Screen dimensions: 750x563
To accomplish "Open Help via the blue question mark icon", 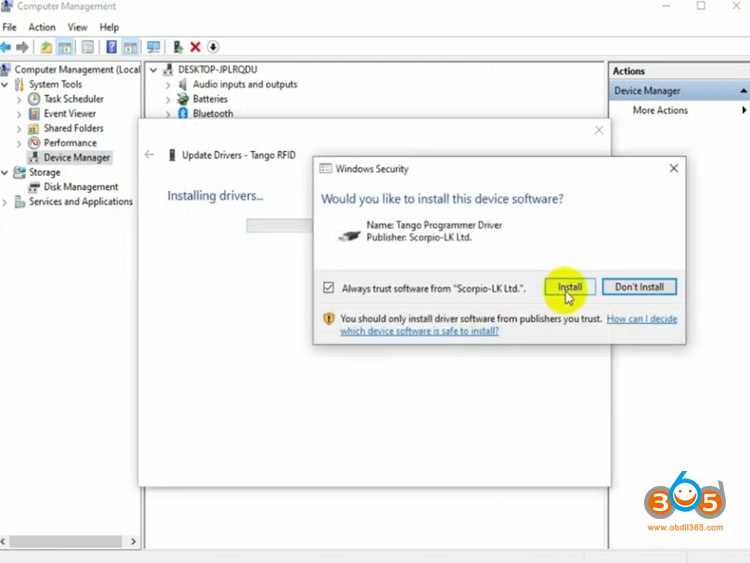I will [x=111, y=47].
